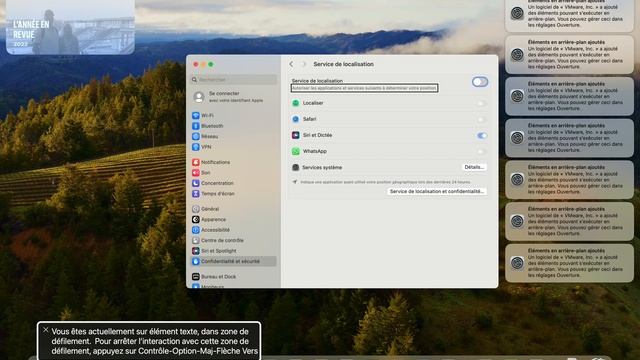This screenshot has width=640, height=360.
Task: Toggle location access for Safari
Action: tap(482, 120)
